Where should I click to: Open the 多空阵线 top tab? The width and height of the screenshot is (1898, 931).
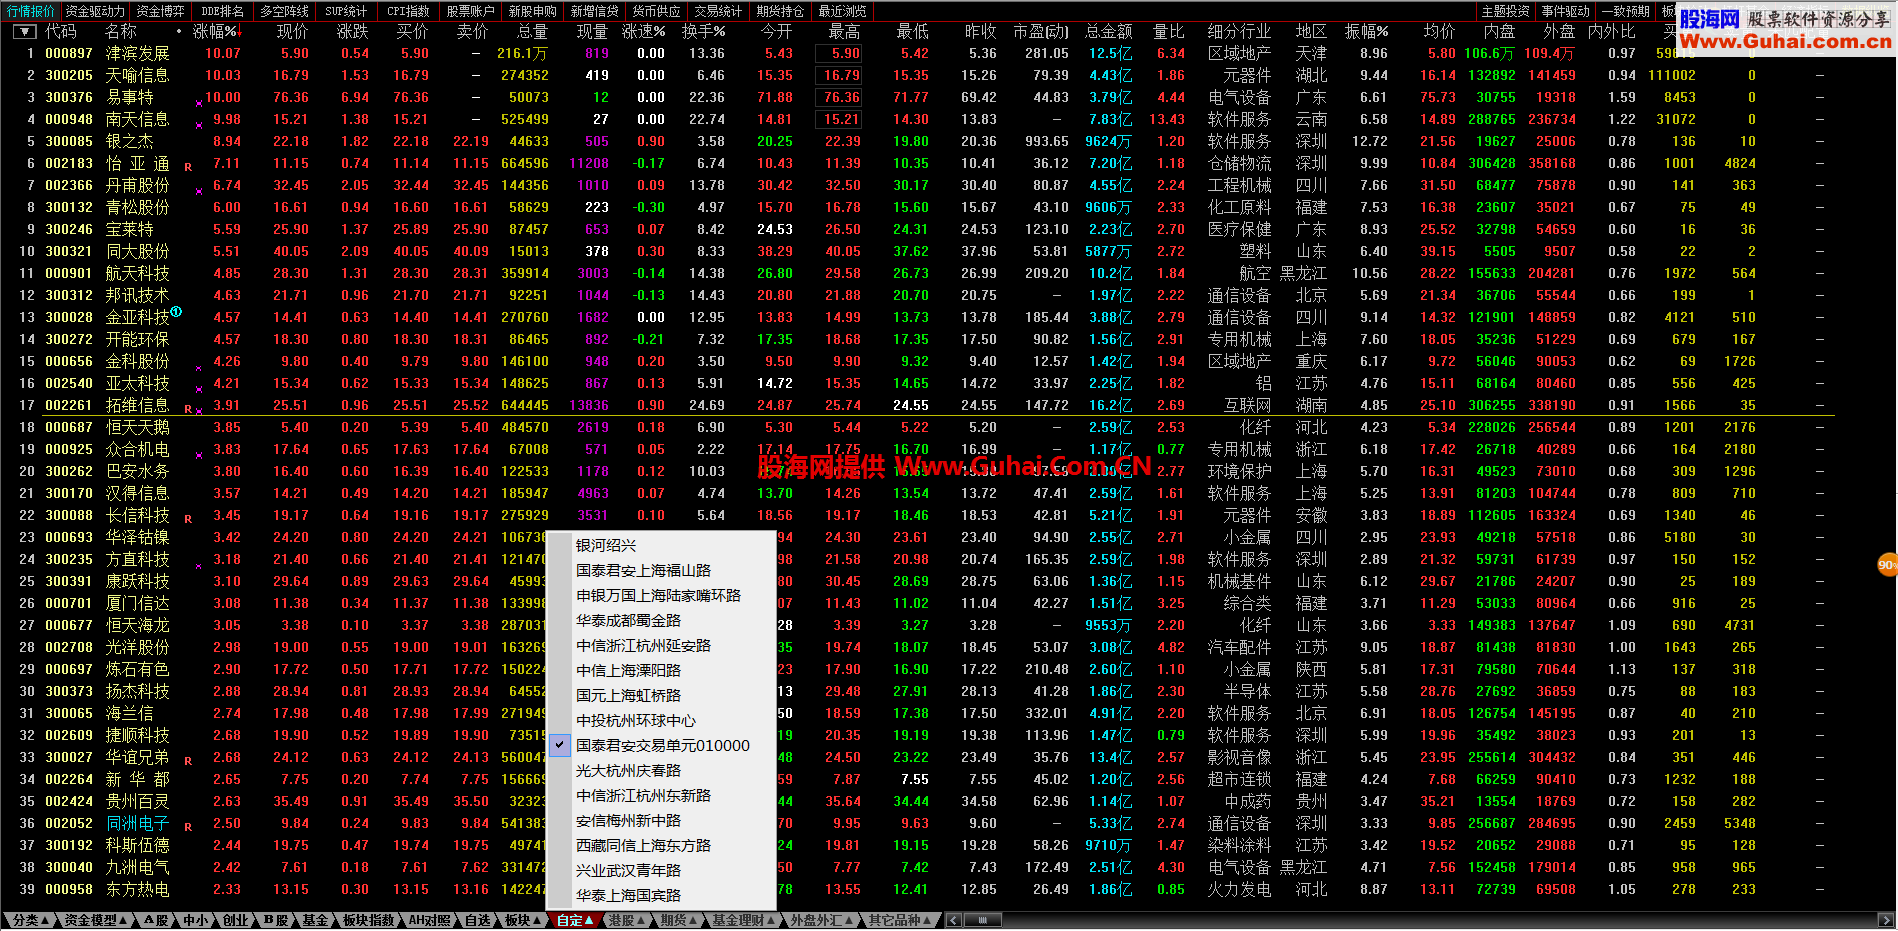pos(284,11)
